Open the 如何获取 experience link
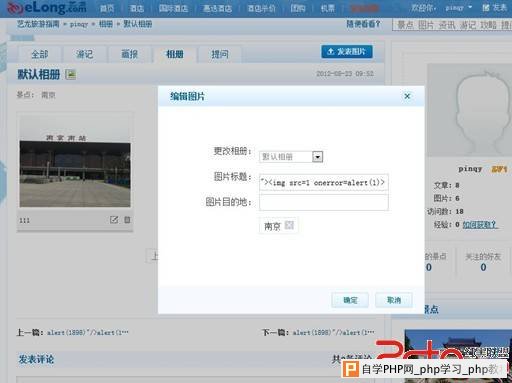The height and width of the screenshot is (383, 512). coord(480,225)
